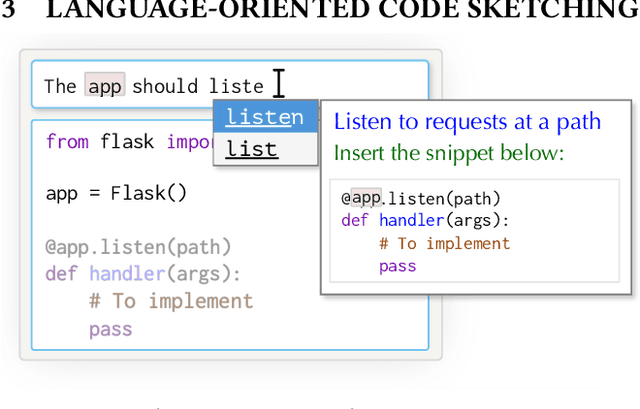The image size is (640, 409).
Task: Click 'def handler(args):' in the snippet preview
Action: (425, 221)
